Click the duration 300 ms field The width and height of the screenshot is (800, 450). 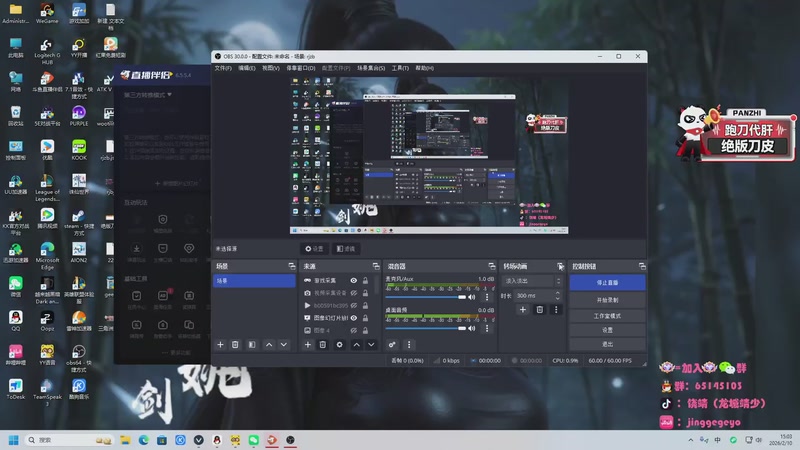click(534, 295)
